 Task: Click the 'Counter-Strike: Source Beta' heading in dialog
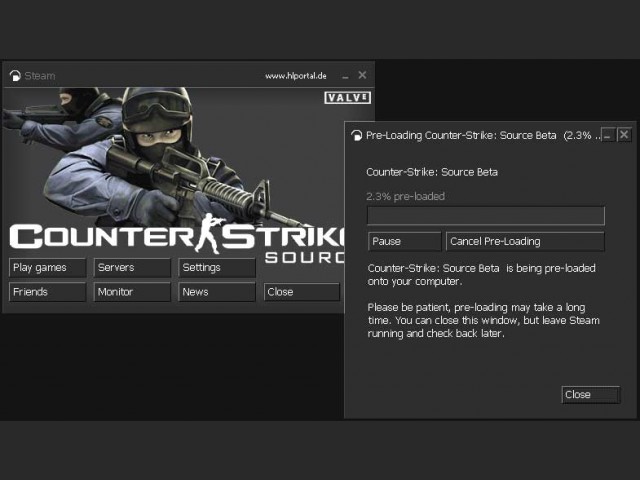click(432, 172)
